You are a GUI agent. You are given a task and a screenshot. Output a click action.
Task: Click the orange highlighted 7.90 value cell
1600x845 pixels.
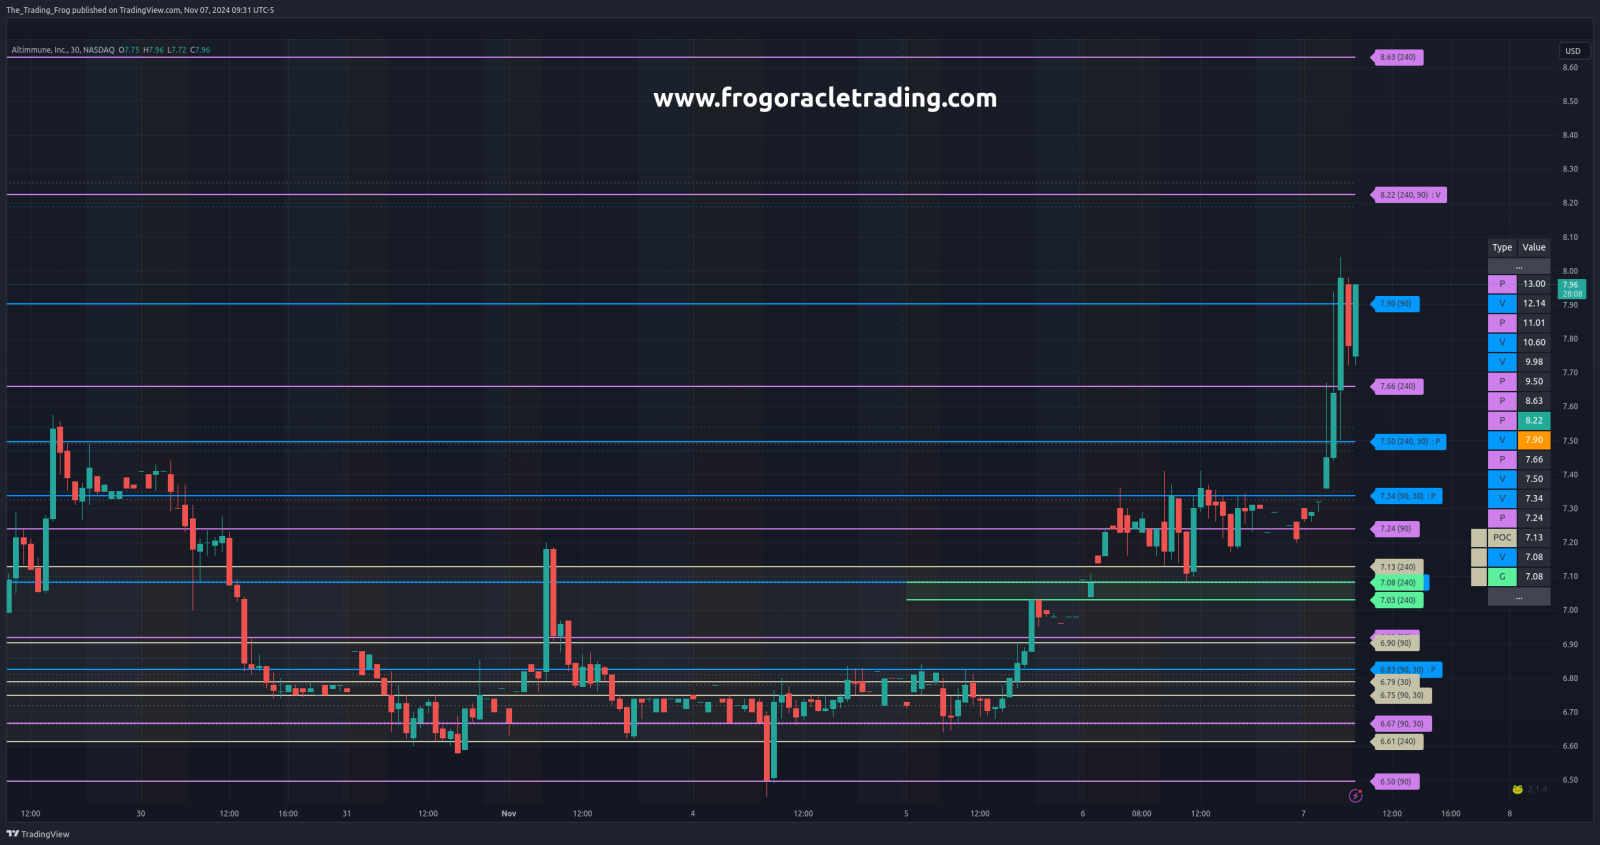tap(1534, 440)
